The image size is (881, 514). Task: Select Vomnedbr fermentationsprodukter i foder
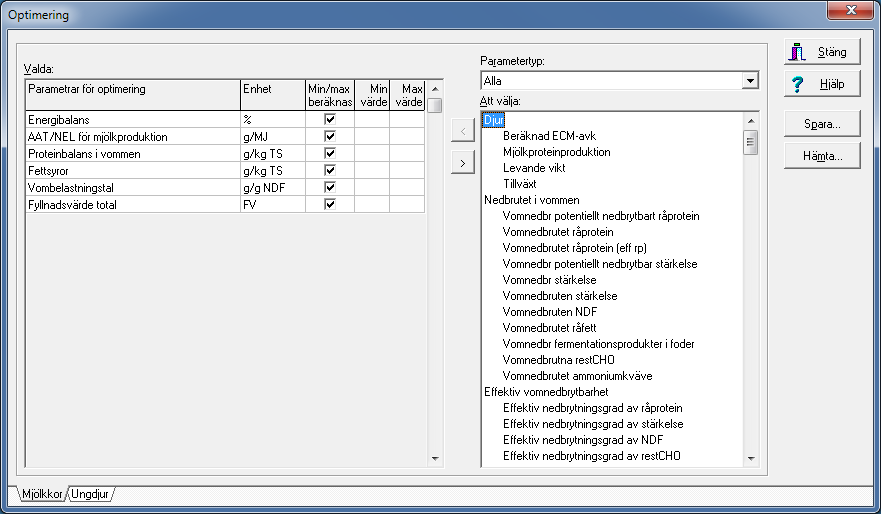598,344
